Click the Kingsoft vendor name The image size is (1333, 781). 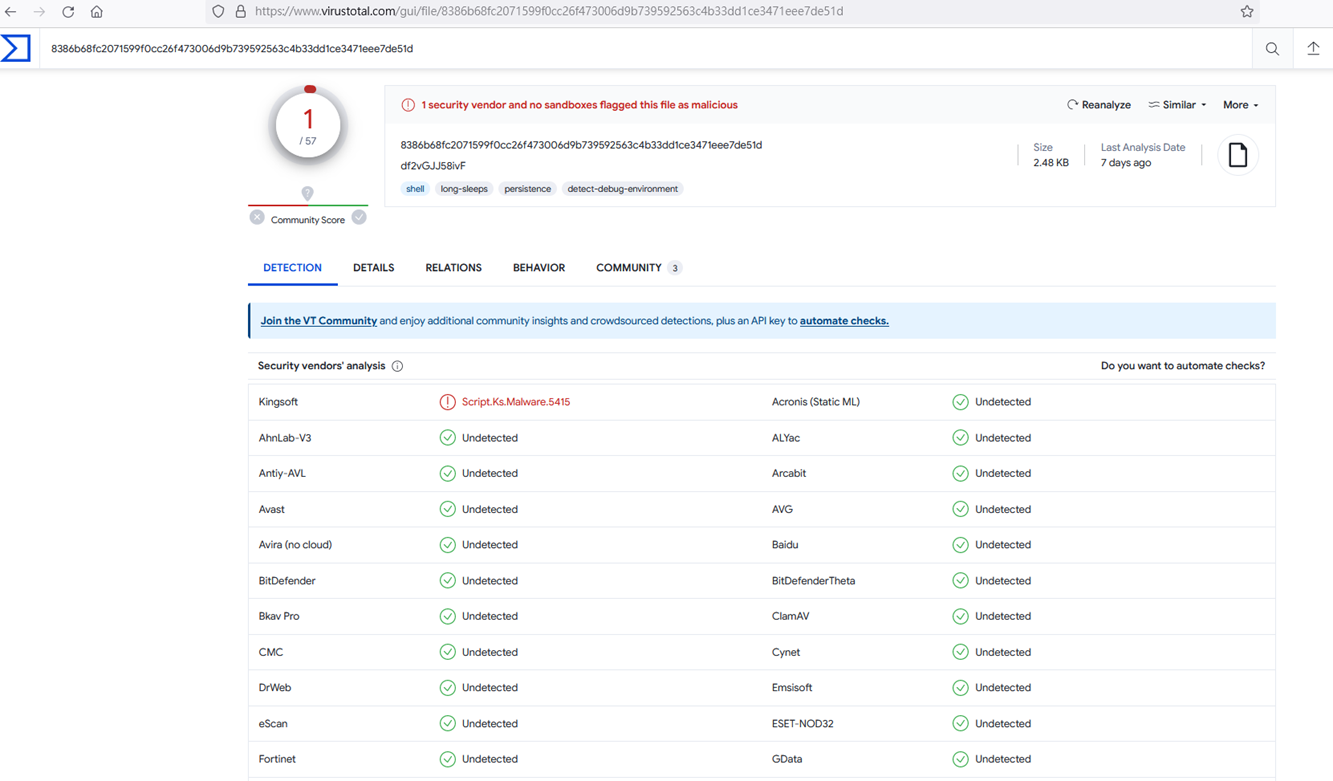(278, 402)
